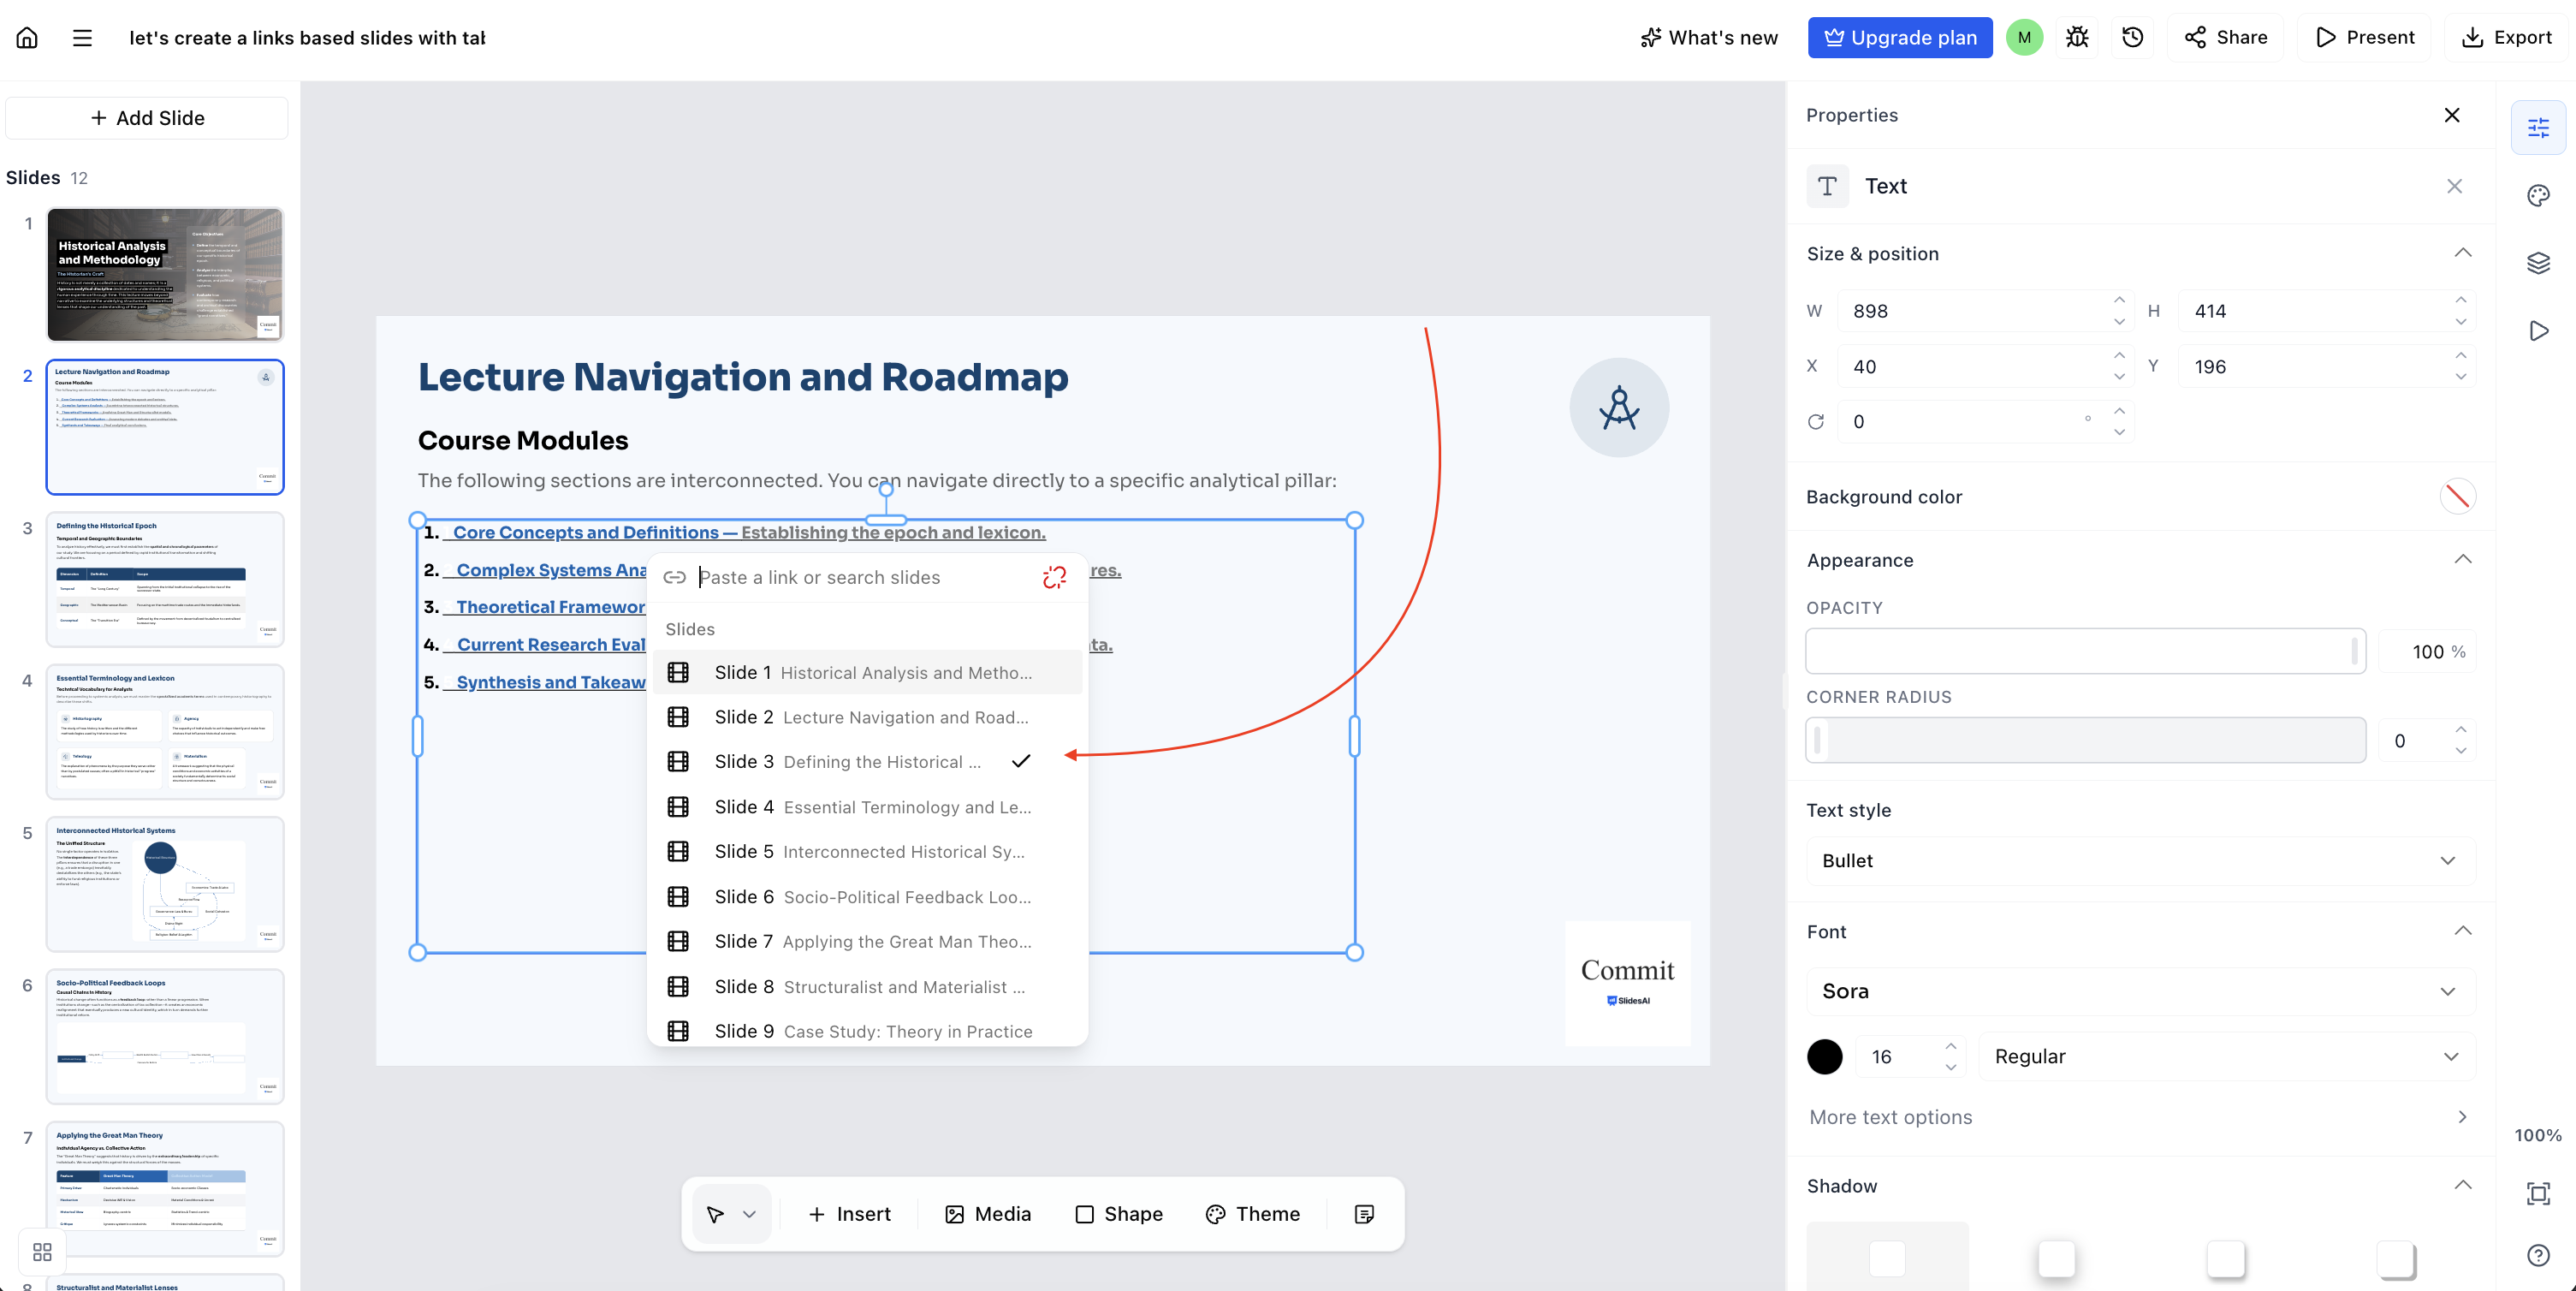This screenshot has width=2576, height=1291.
Task: Click the Width value field
Action: tap(1985, 311)
